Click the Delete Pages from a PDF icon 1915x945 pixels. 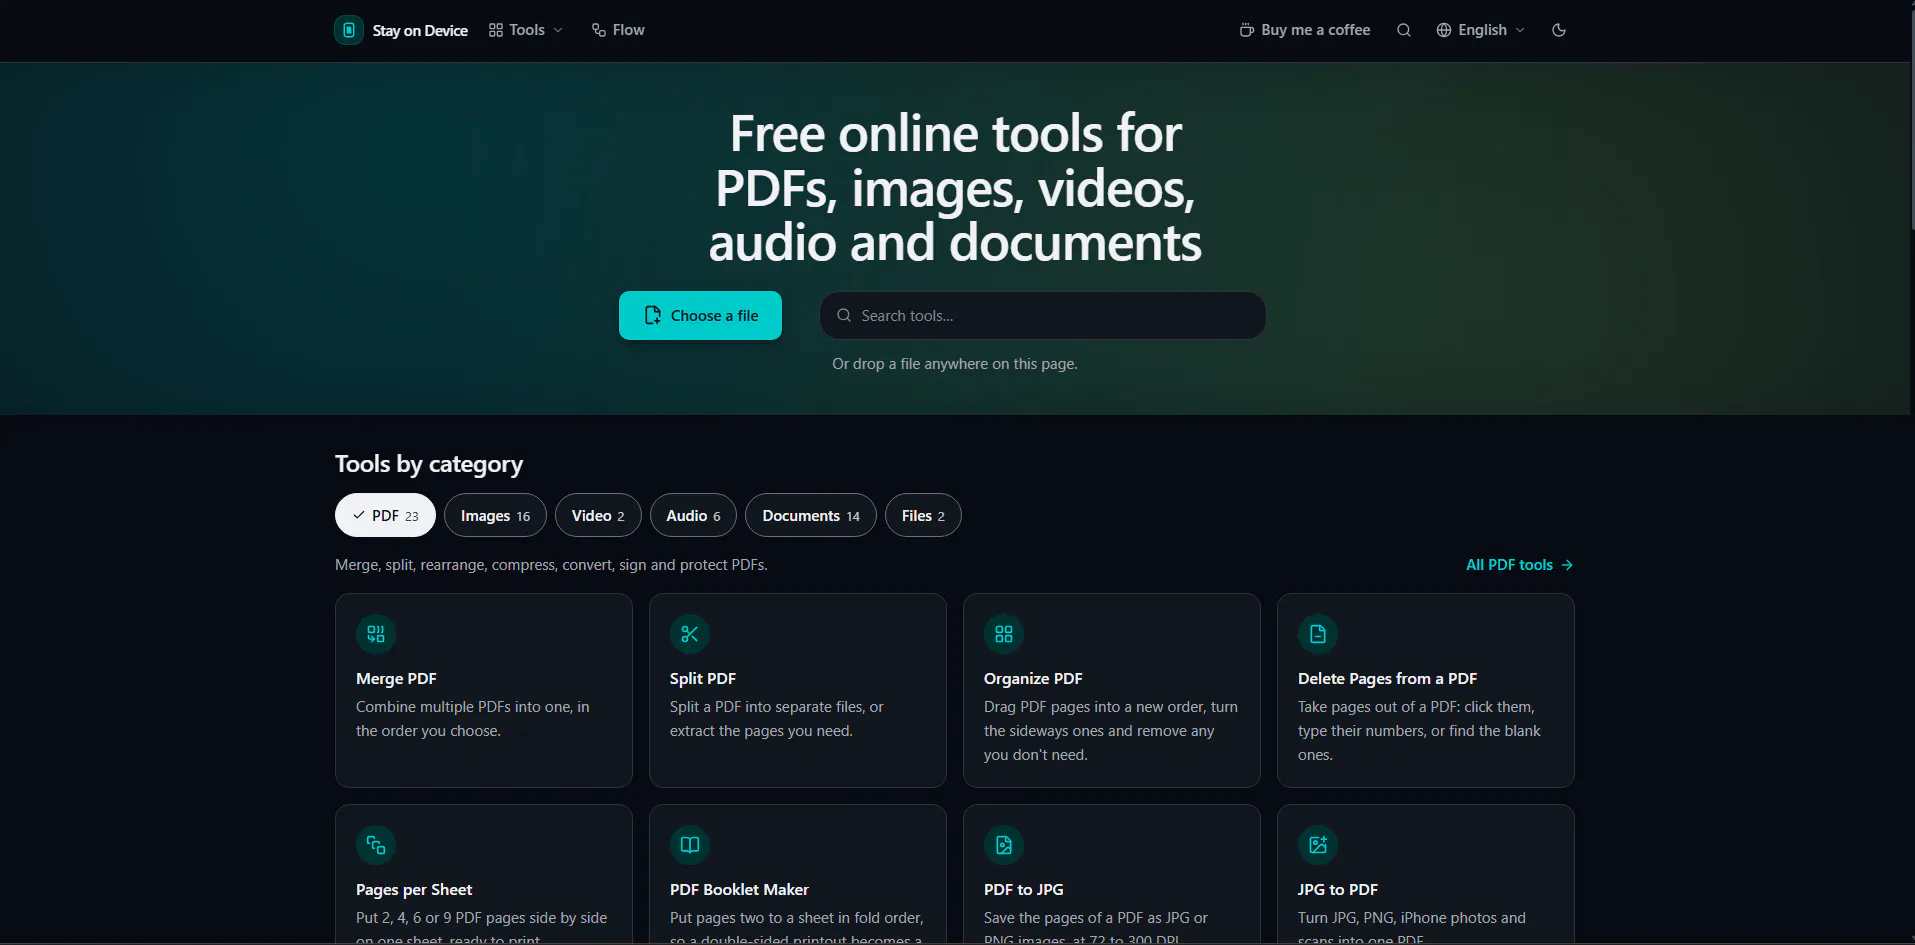coord(1318,634)
